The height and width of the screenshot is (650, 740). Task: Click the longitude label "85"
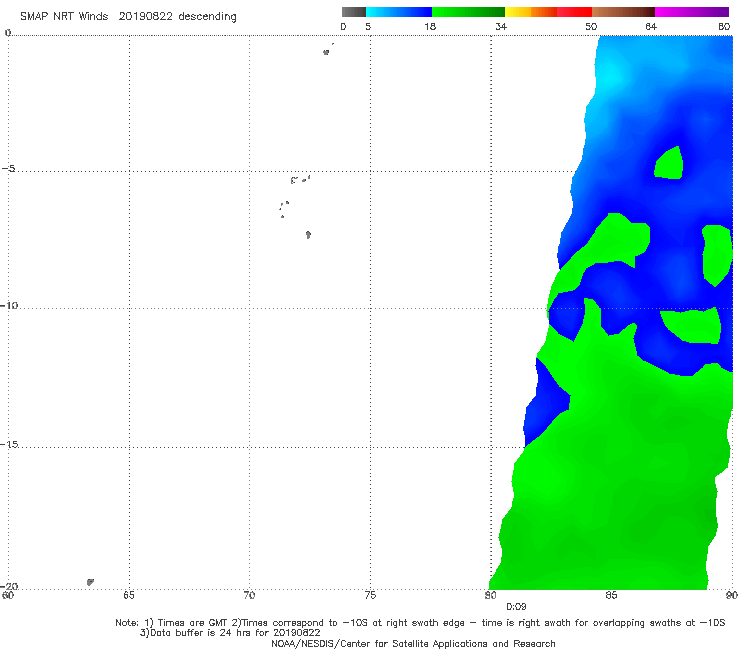pyautogui.click(x=611, y=595)
